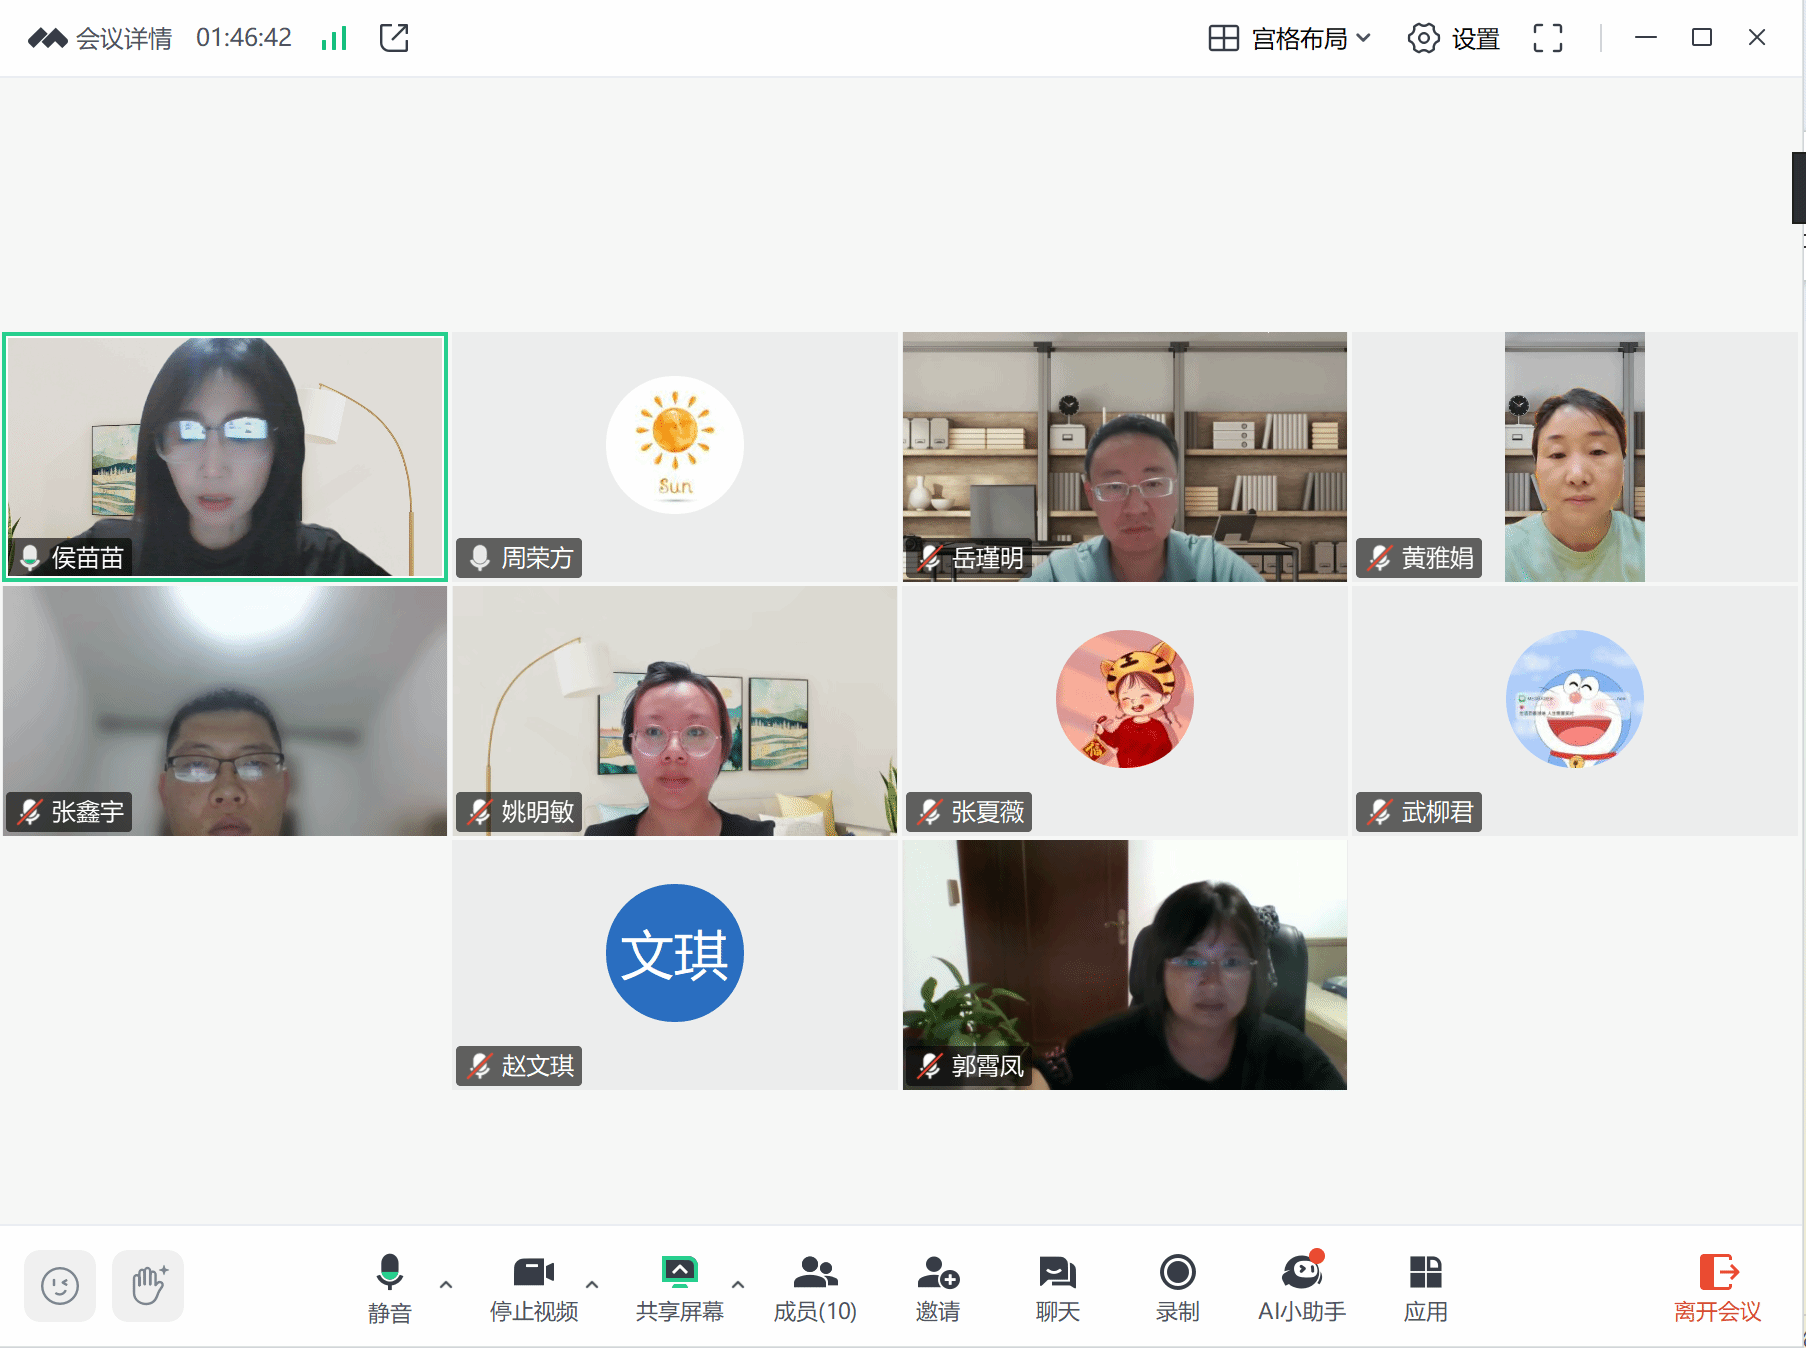Click 邀请 invite button
Image resolution: width=1806 pixels, height=1348 pixels.
tap(938, 1288)
